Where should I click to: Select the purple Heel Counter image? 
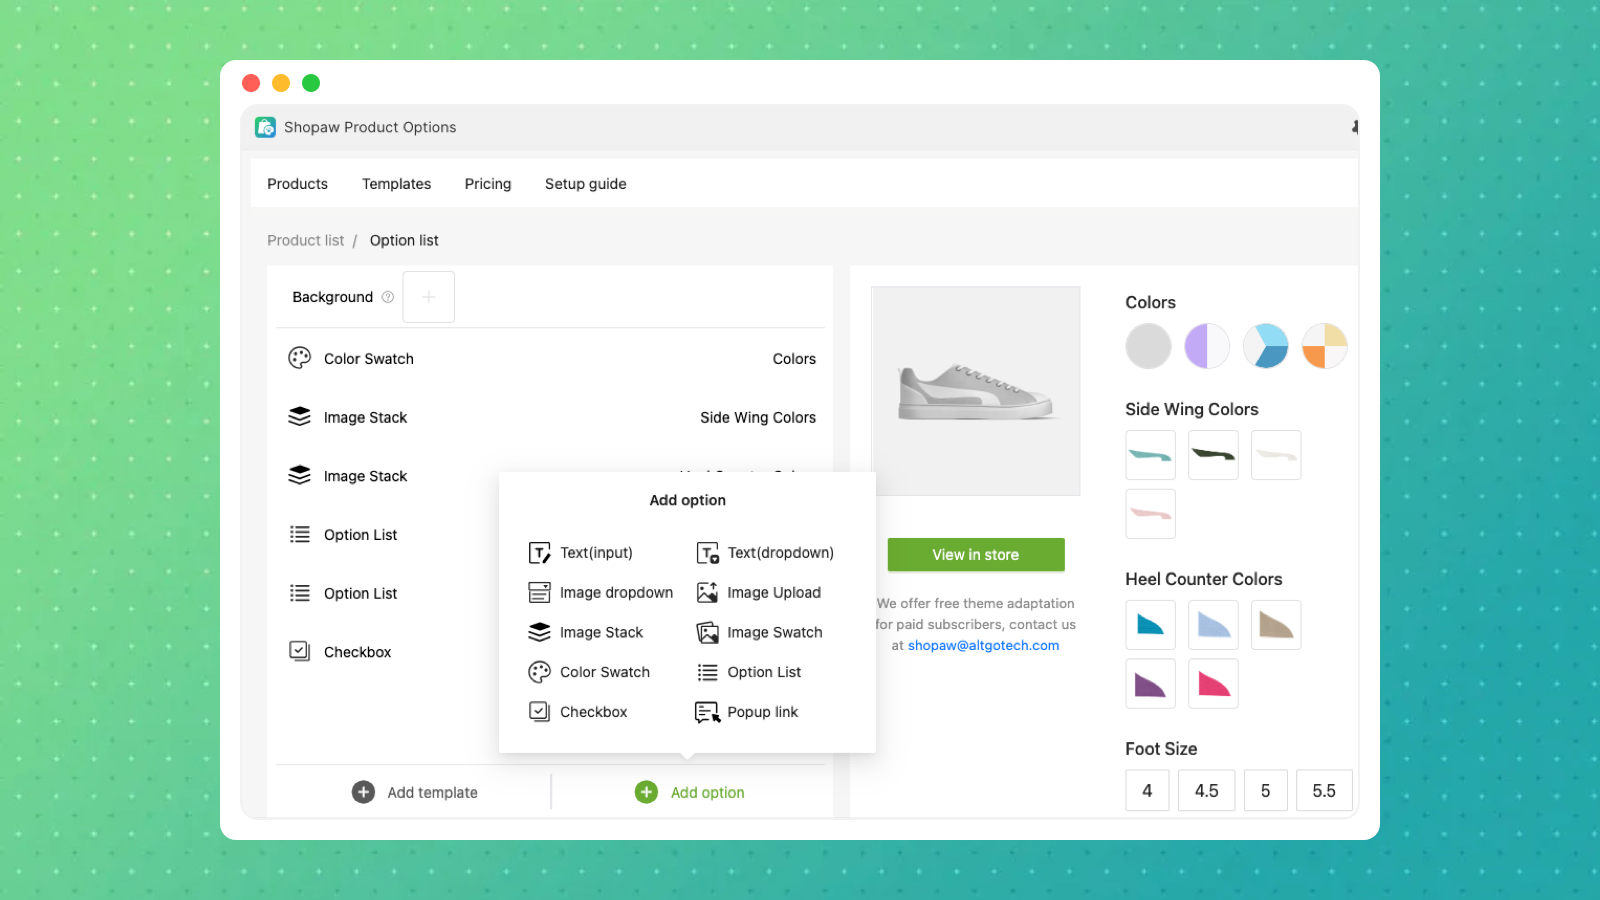pos(1150,684)
